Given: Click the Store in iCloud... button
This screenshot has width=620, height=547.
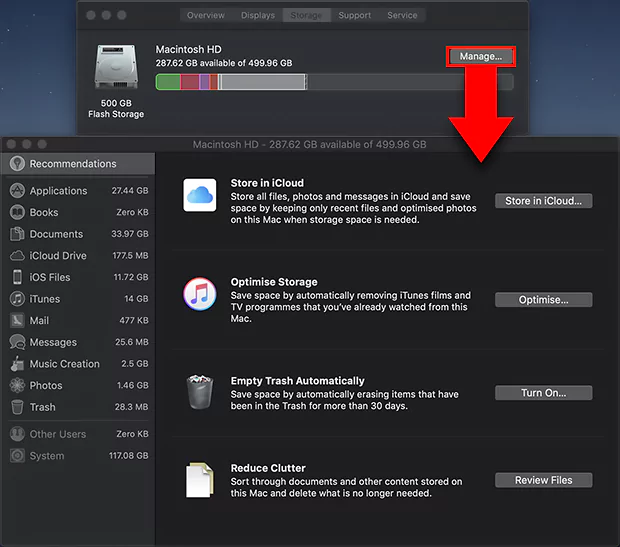Looking at the screenshot, I should (544, 201).
